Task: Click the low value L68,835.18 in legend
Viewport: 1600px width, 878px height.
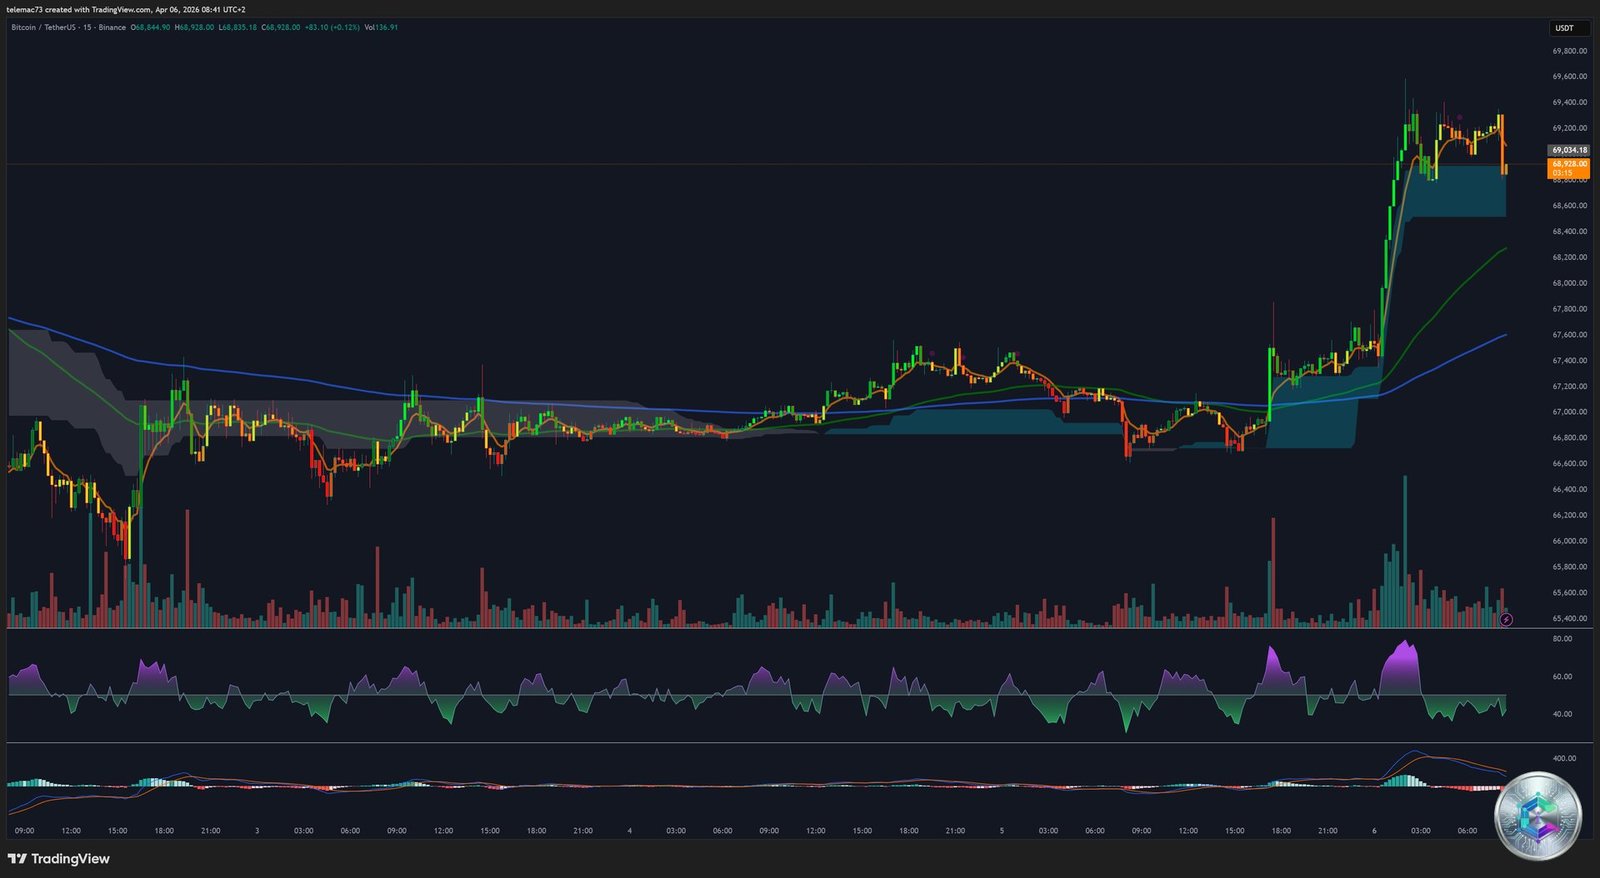Action: (x=237, y=27)
